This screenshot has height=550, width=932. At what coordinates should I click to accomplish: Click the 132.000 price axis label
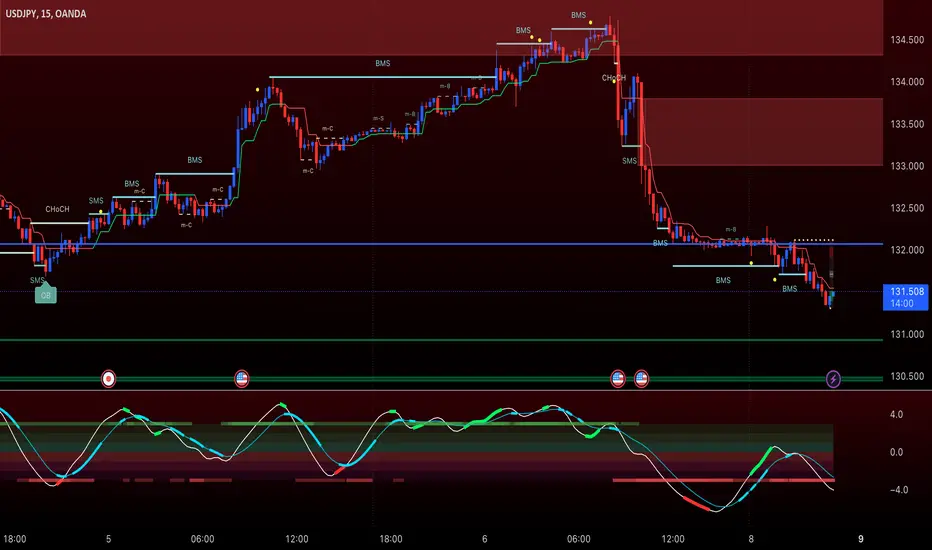[x=907, y=250]
